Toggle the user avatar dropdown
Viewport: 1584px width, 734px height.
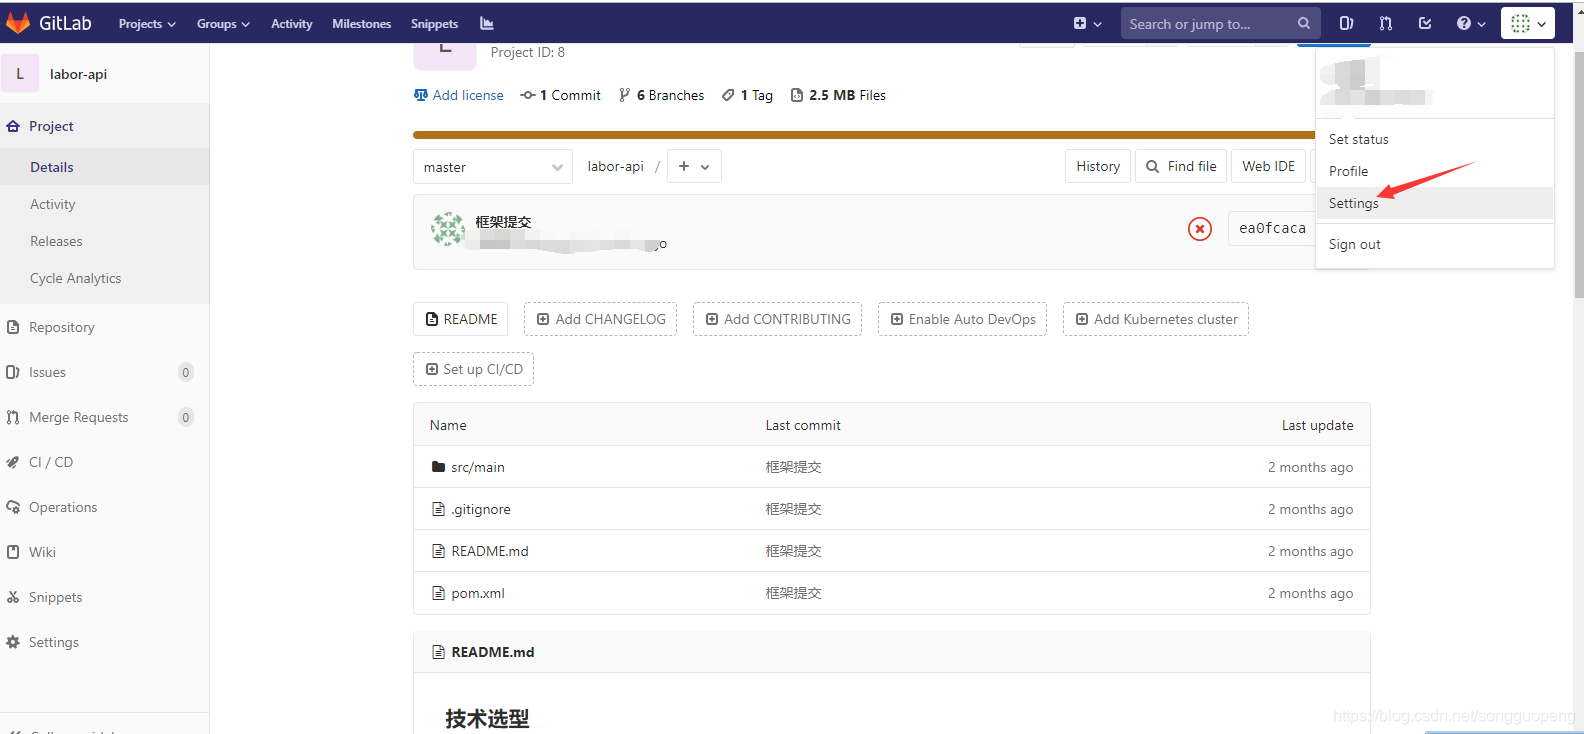(x=1527, y=23)
